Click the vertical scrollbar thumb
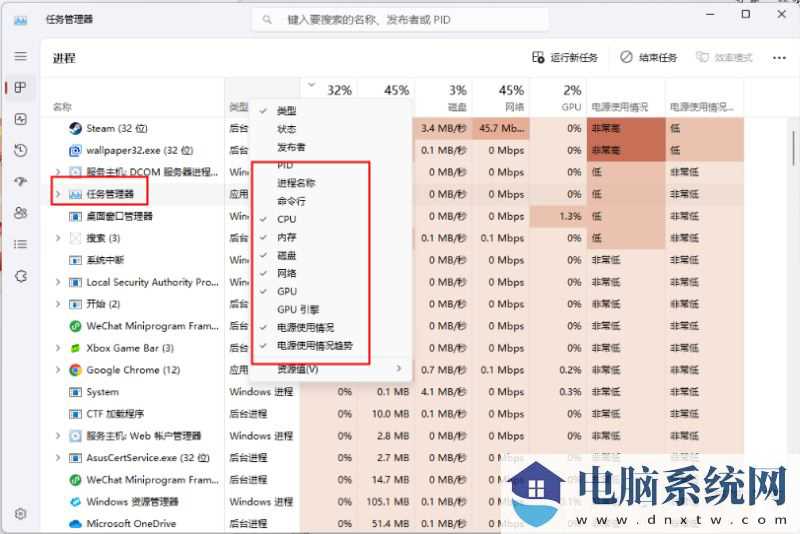This screenshot has width=800, height=534. (793, 148)
